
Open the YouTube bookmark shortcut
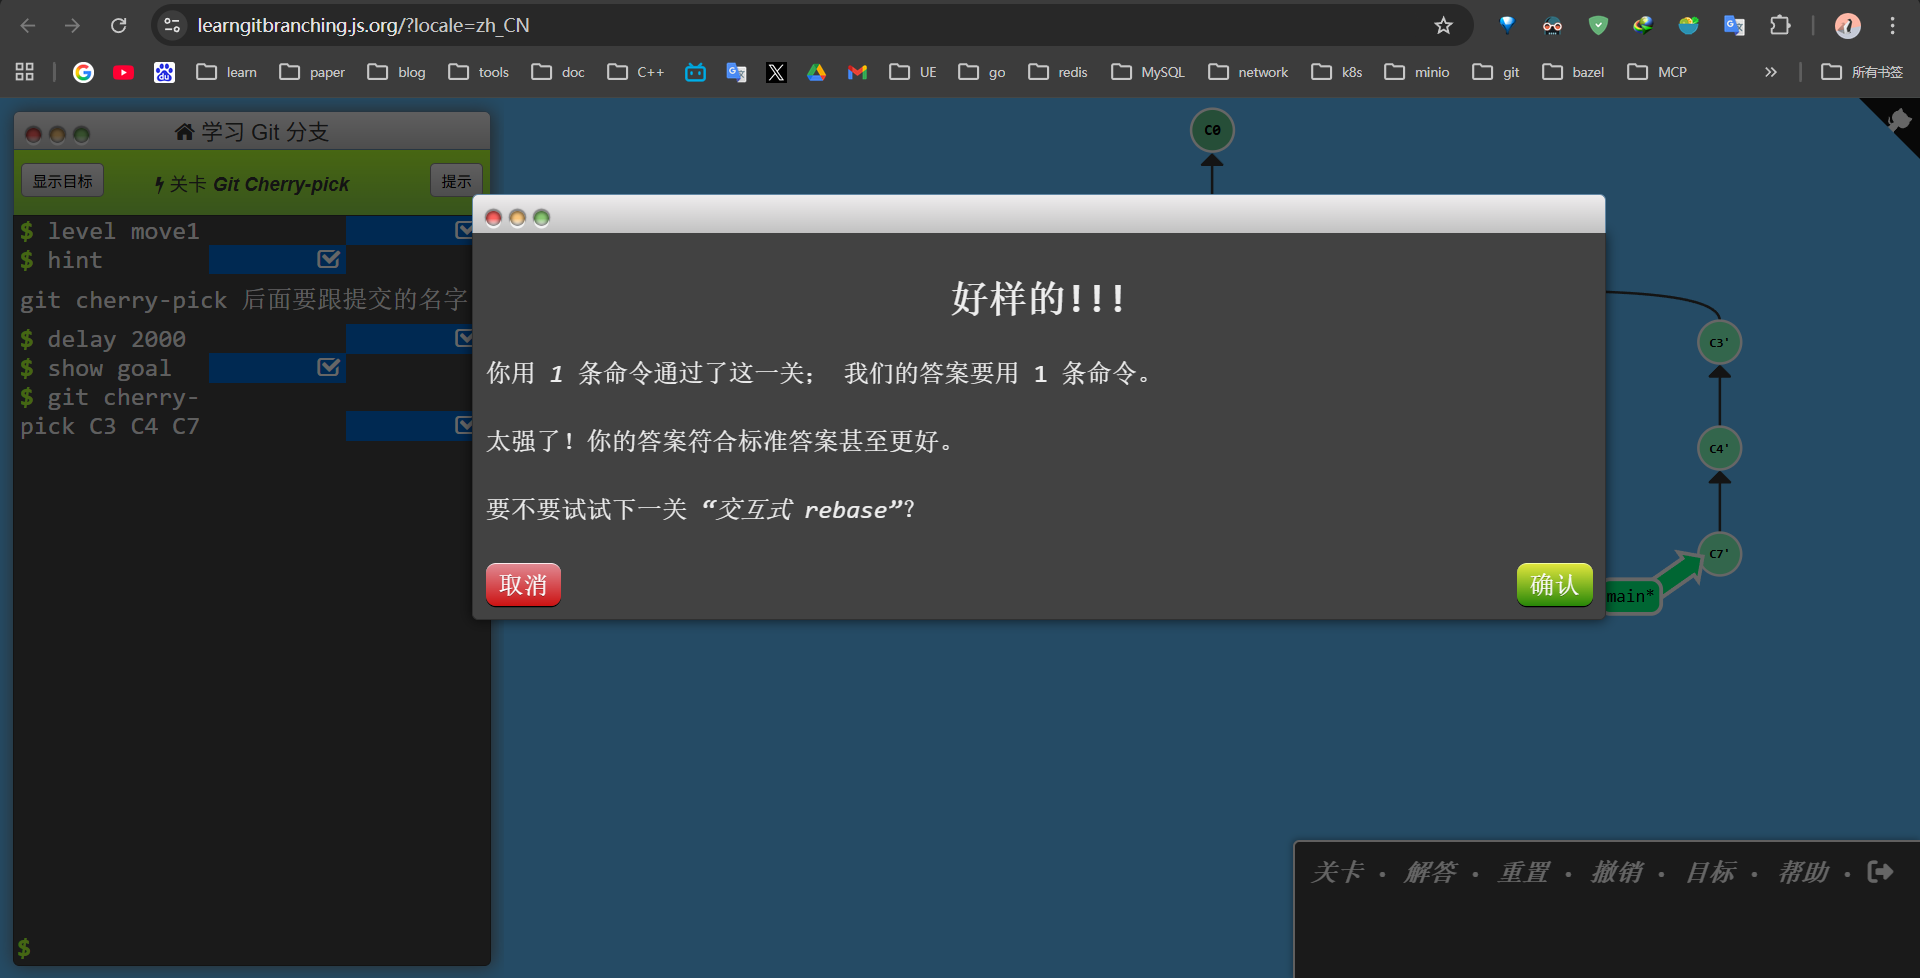(124, 72)
